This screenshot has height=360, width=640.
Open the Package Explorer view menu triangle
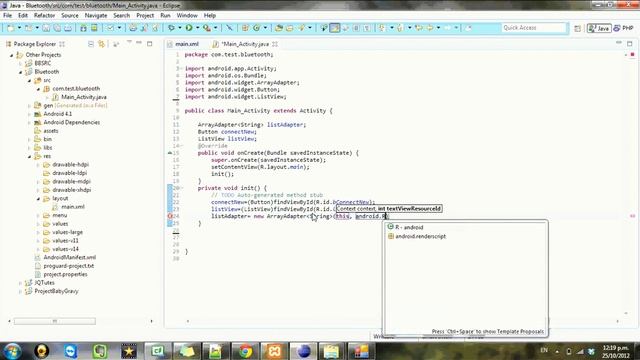pos(129,43)
